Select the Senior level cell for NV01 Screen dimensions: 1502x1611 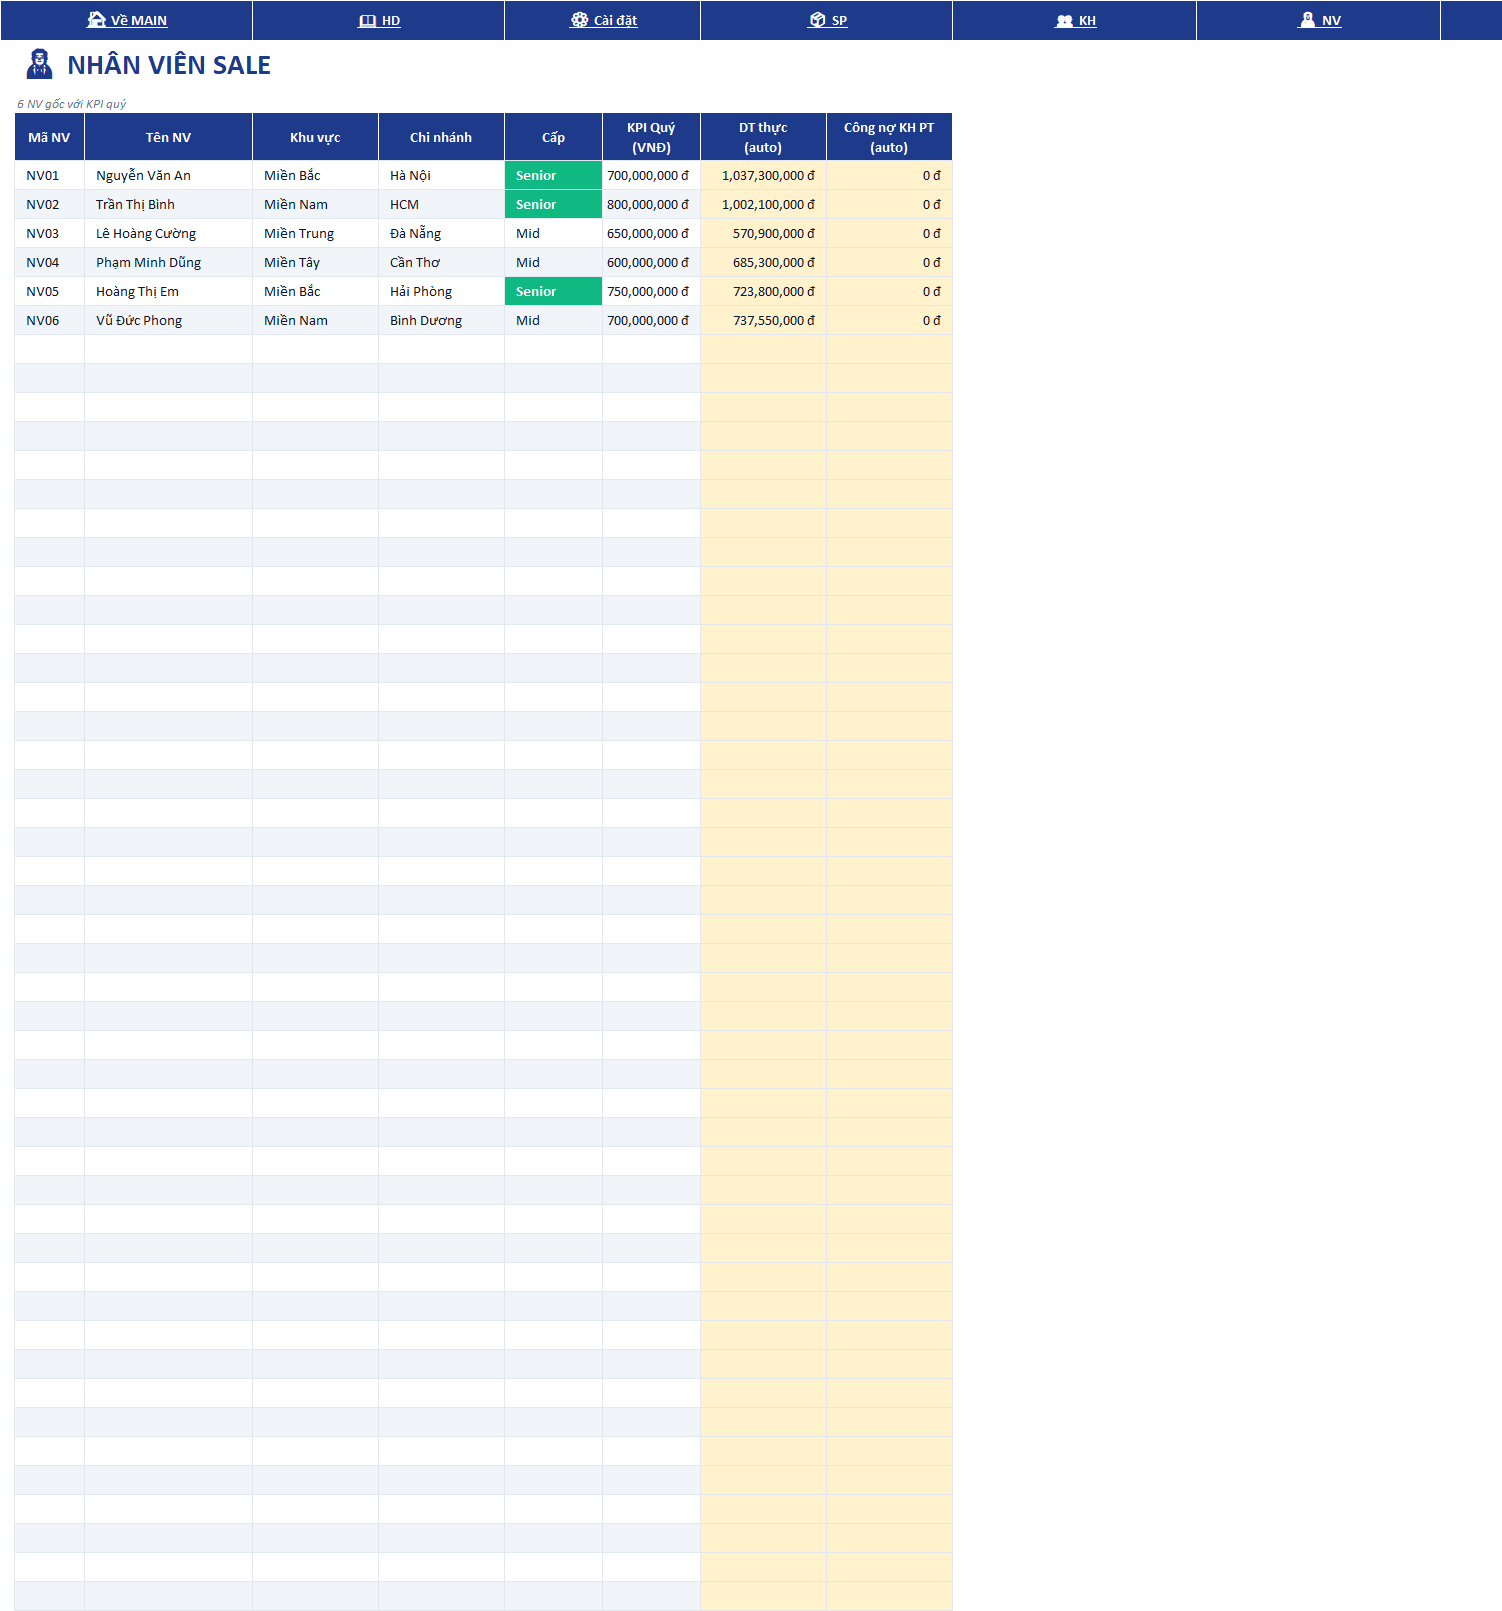click(x=553, y=175)
